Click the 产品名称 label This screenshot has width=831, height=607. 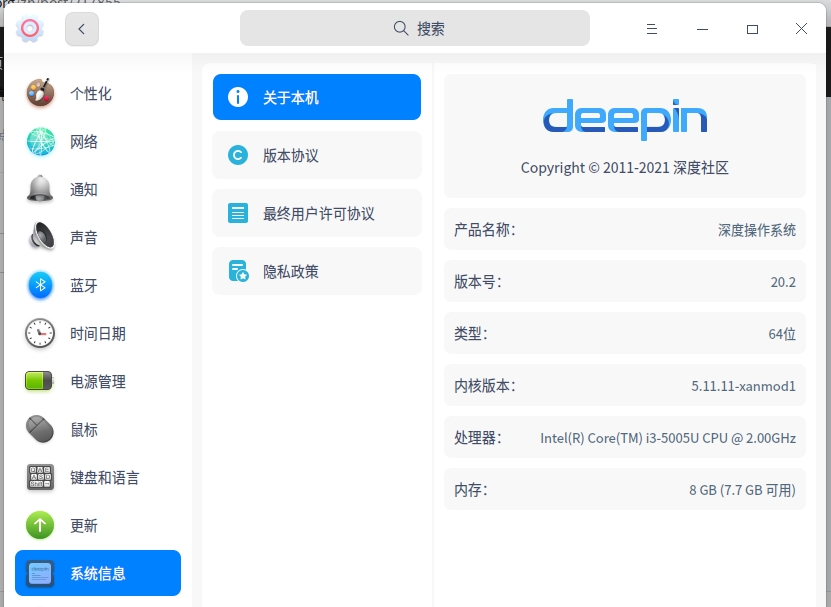(484, 230)
